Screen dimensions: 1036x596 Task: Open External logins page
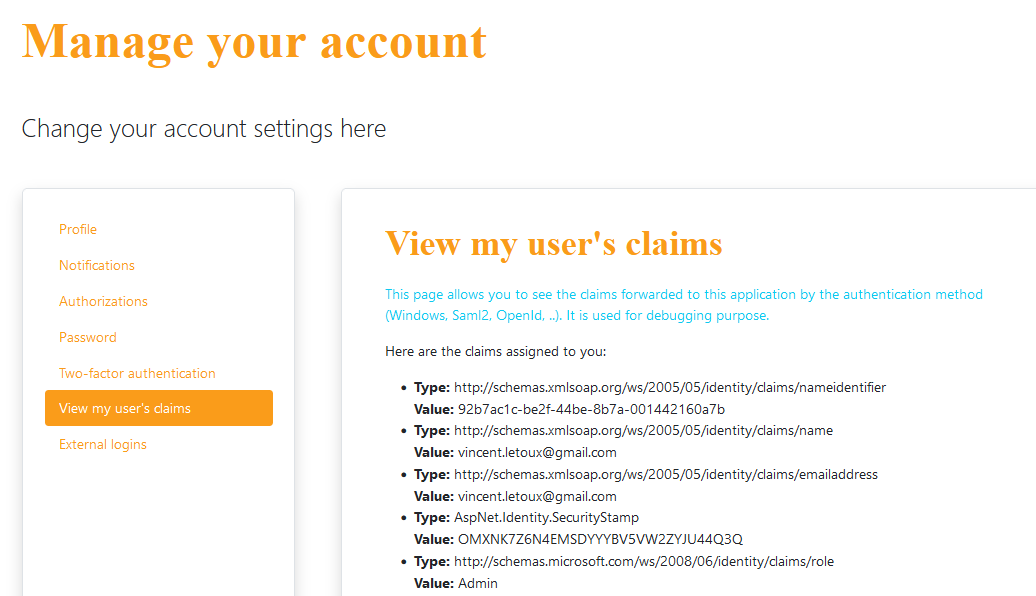coord(102,445)
